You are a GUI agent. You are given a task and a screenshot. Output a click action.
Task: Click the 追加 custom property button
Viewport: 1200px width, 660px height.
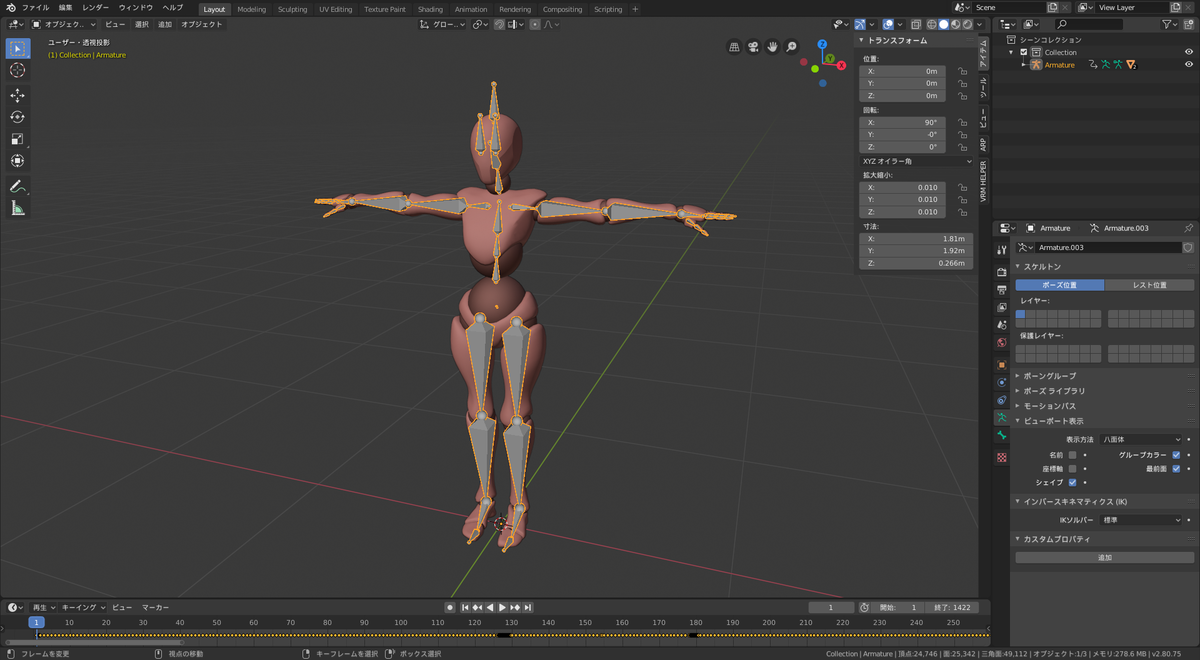[1105, 557]
